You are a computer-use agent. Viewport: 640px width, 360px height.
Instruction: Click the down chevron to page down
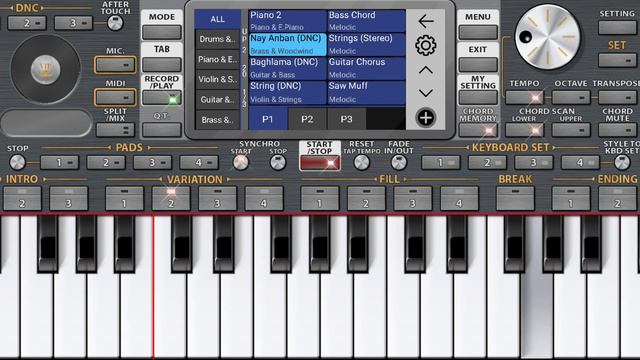(x=426, y=93)
